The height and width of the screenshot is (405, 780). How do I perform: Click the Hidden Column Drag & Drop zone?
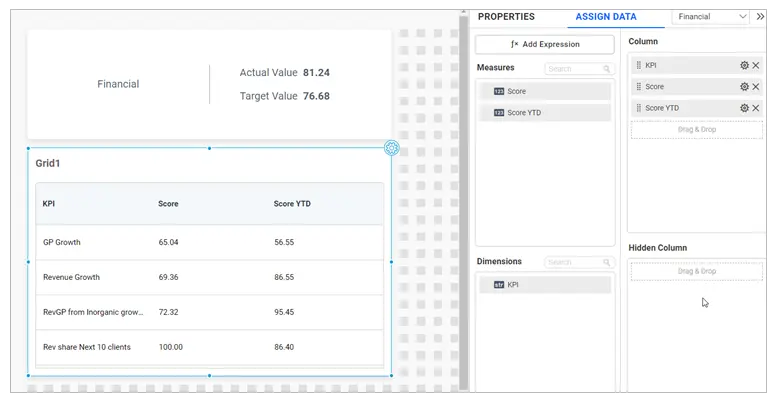pyautogui.click(x=696, y=271)
